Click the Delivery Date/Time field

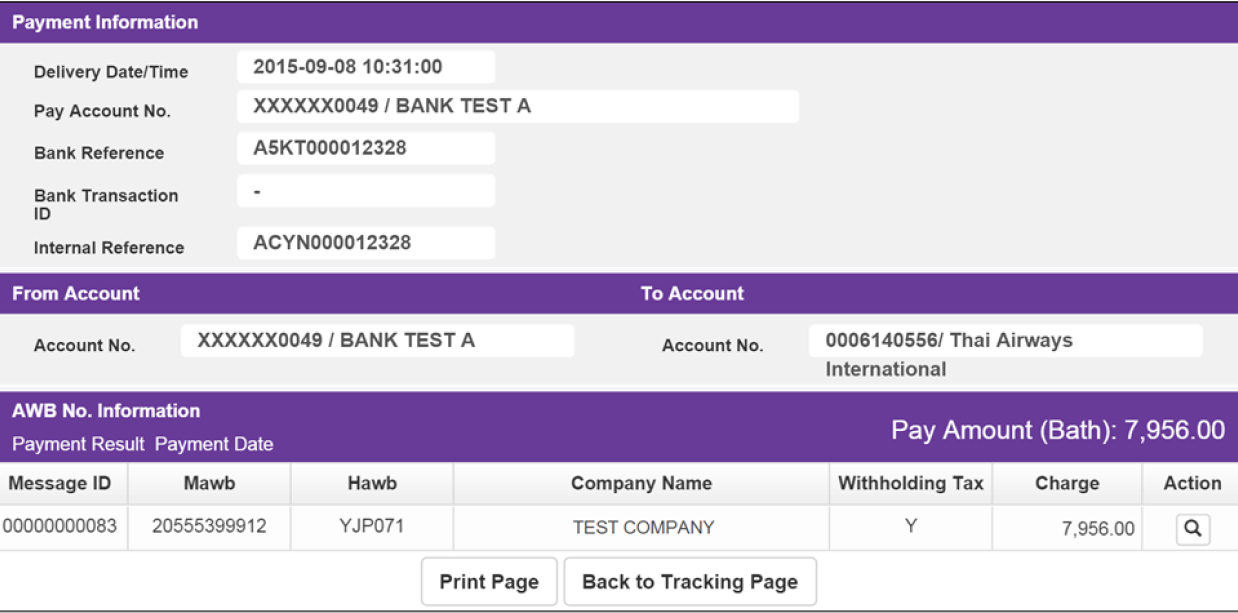366,67
